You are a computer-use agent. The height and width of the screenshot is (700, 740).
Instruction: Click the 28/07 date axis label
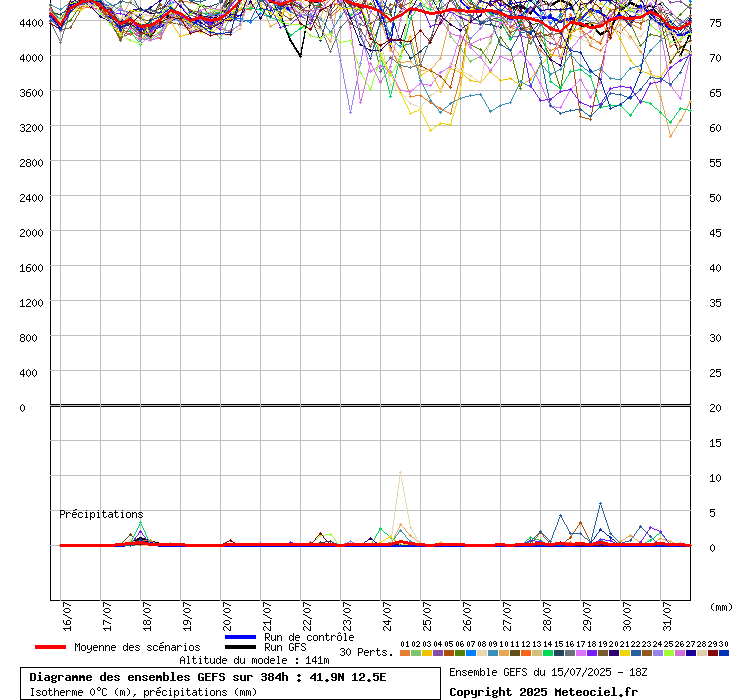(x=547, y=616)
